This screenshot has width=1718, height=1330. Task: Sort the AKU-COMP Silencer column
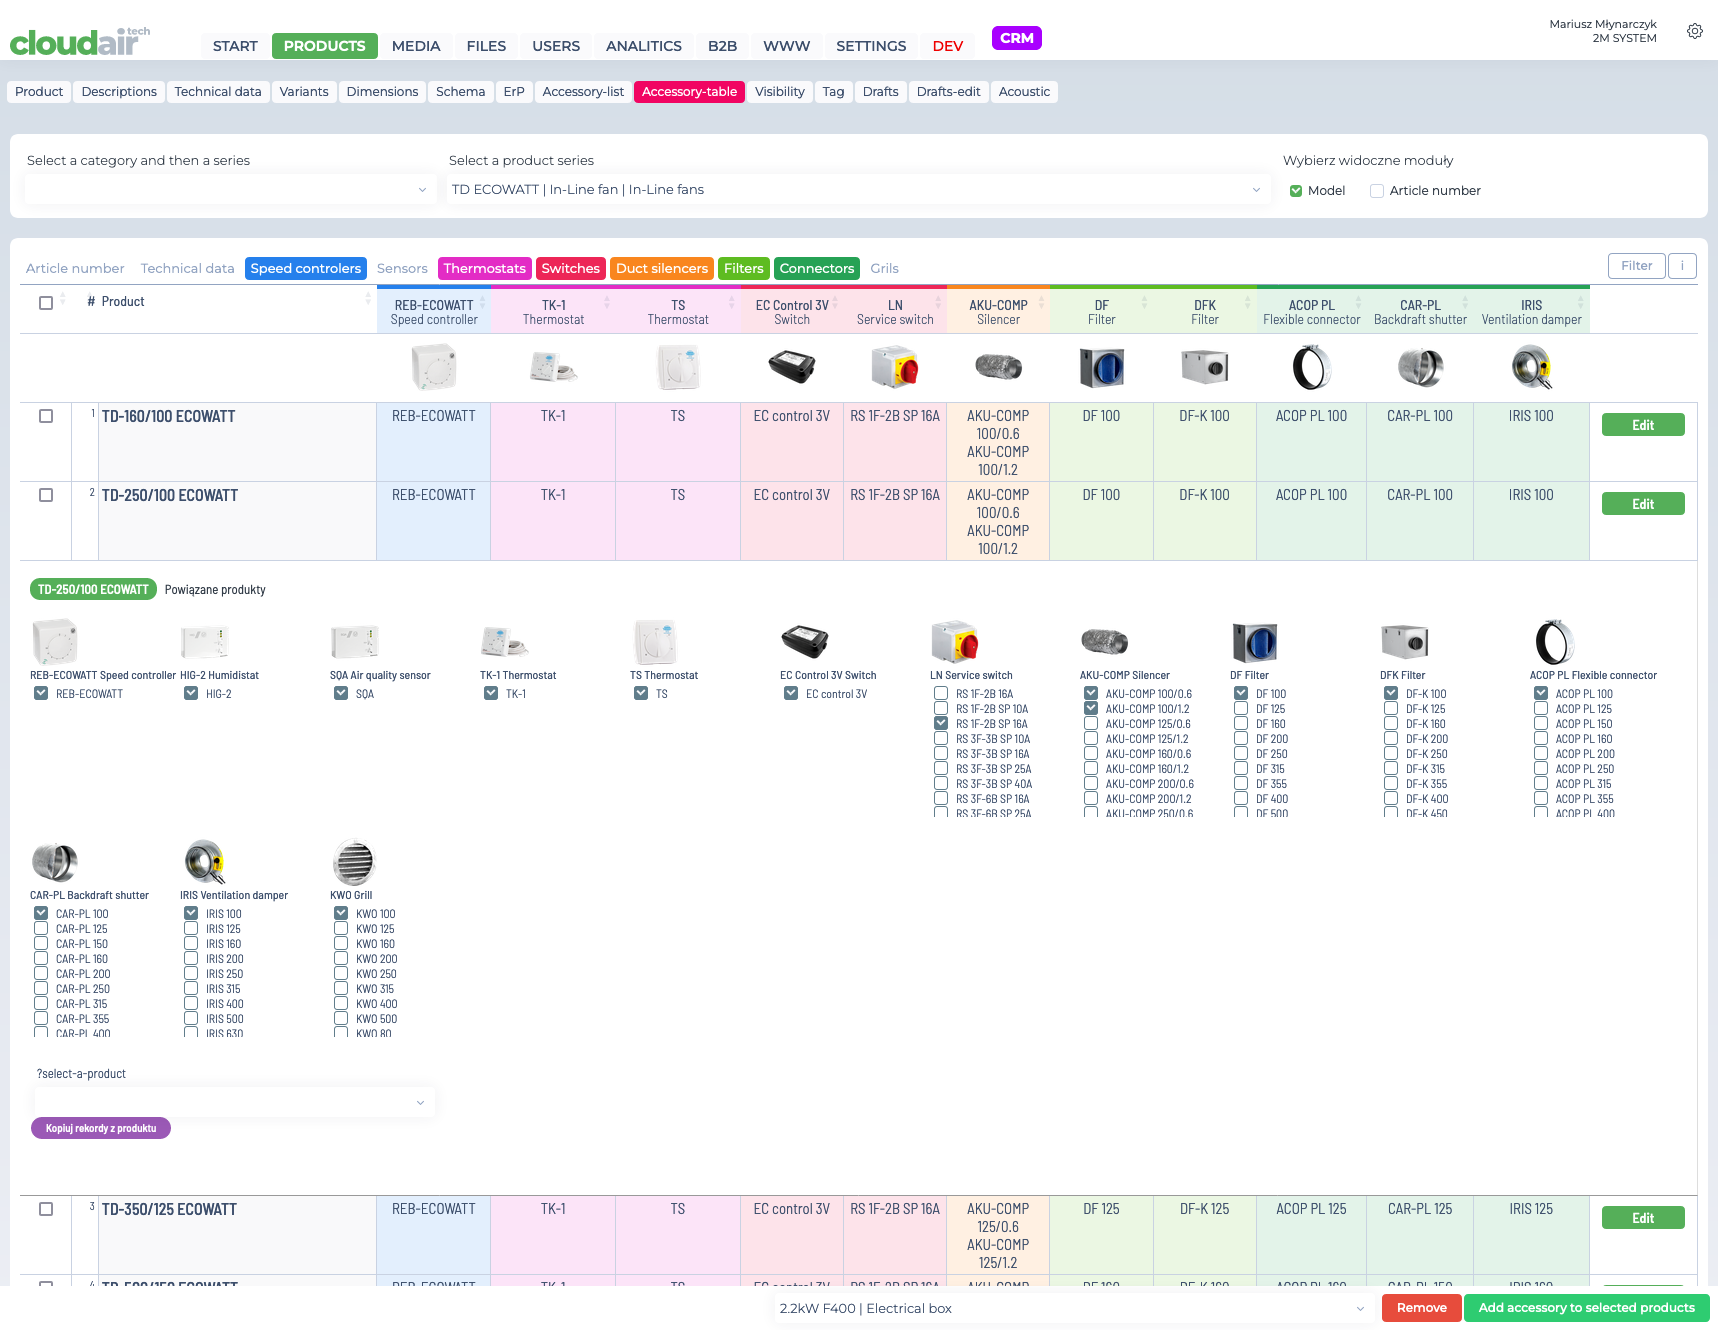[x=1041, y=302]
